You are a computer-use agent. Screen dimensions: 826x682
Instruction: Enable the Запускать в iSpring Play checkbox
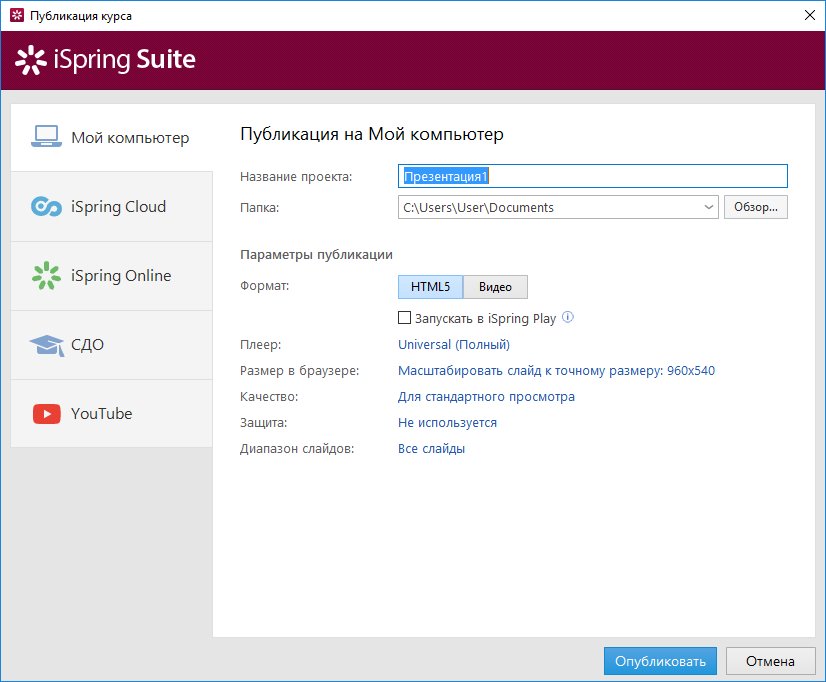(404, 318)
